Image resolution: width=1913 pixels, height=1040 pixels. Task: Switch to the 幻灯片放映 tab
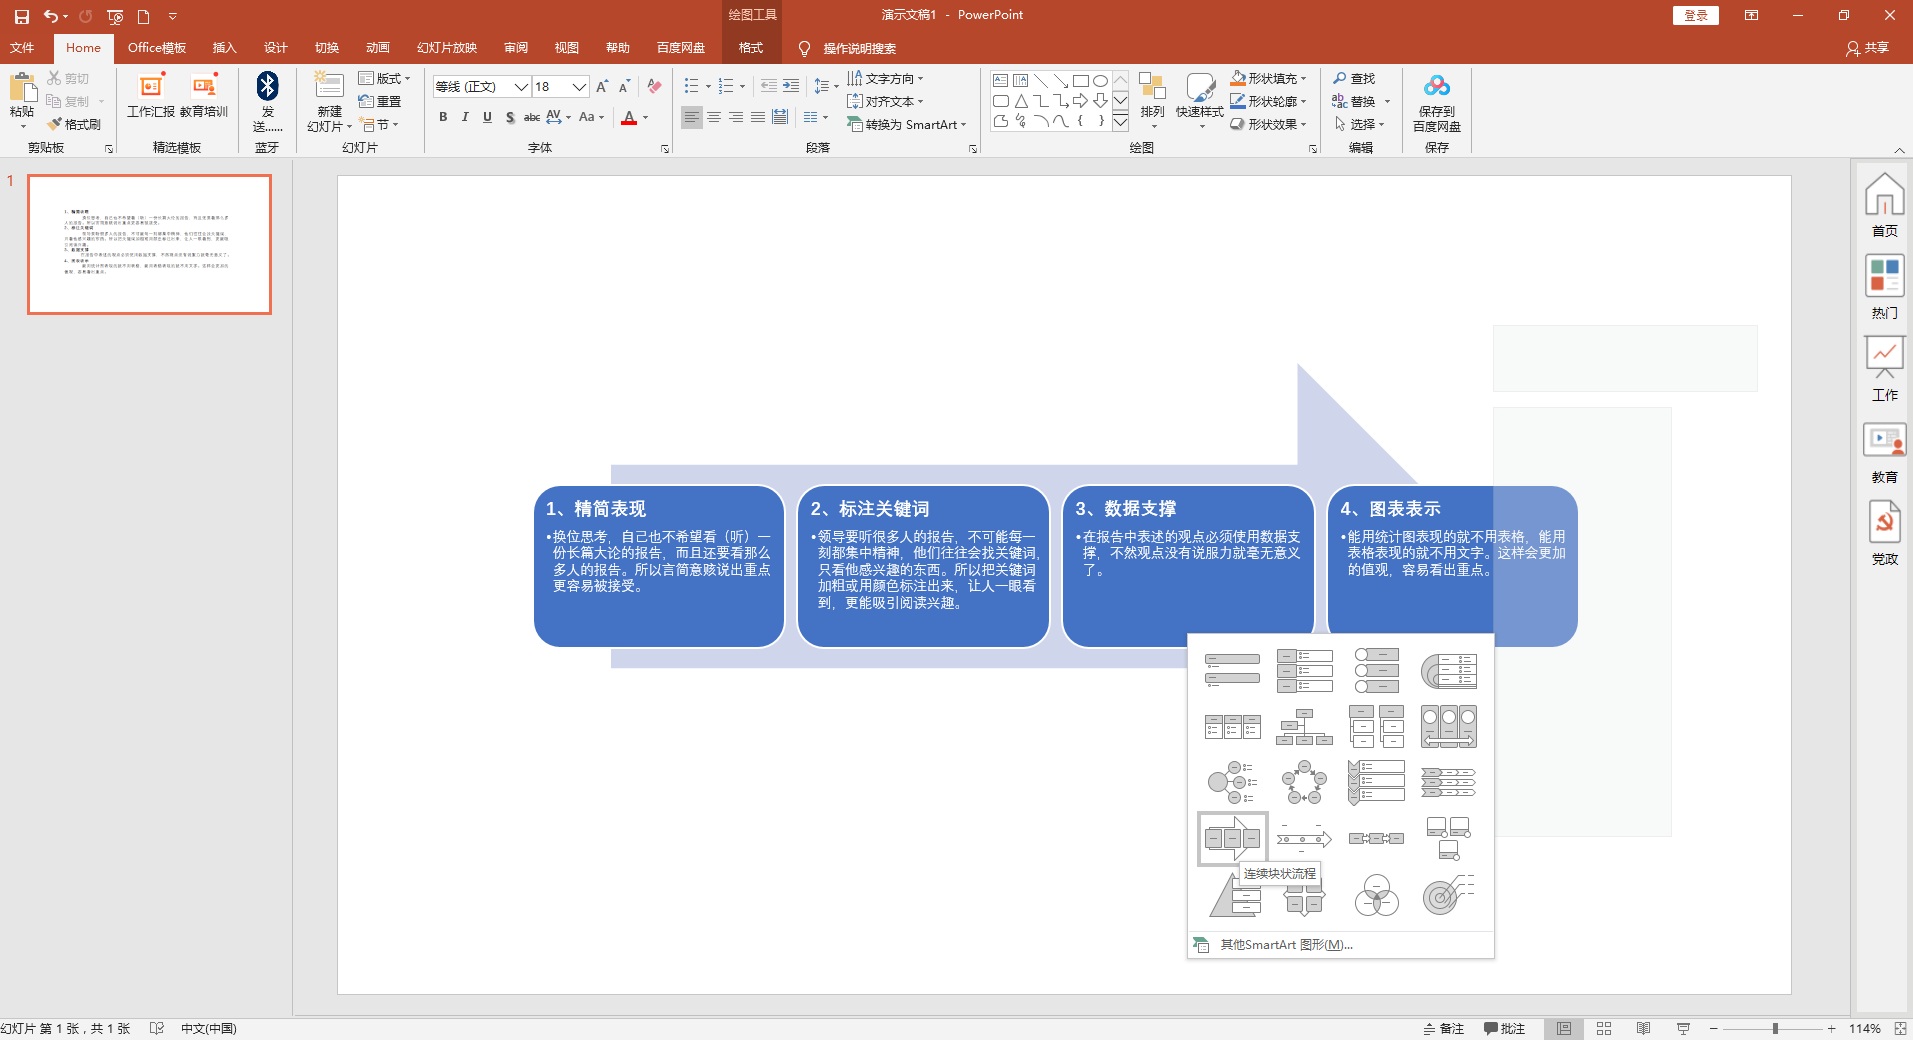pos(447,48)
